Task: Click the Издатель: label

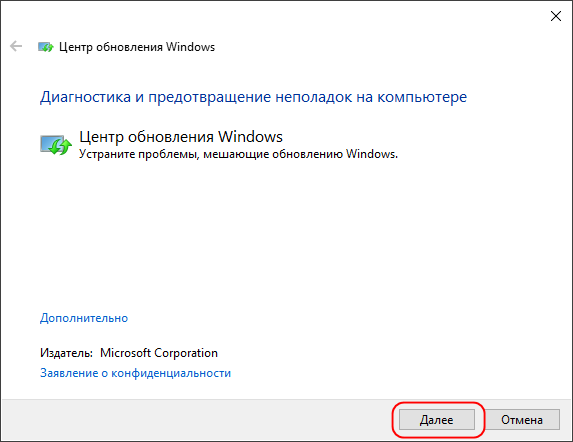Action: (x=66, y=353)
